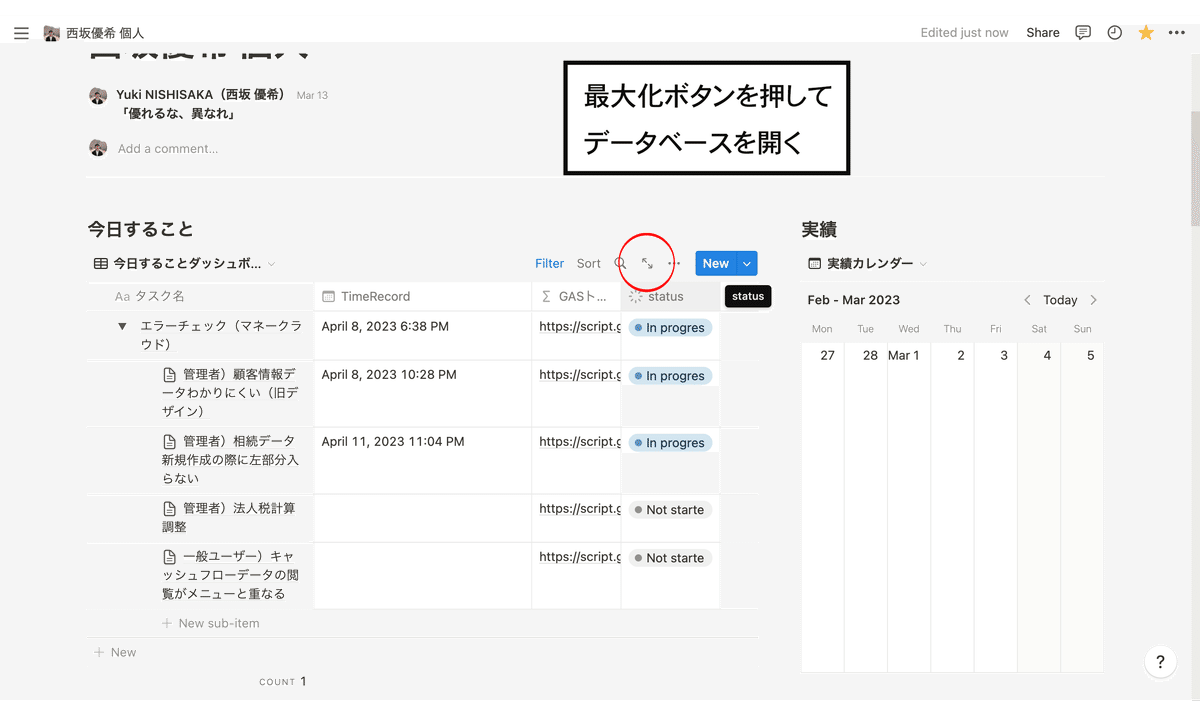Click the help question mark button
This screenshot has height=714, width=1200.
(1160, 662)
